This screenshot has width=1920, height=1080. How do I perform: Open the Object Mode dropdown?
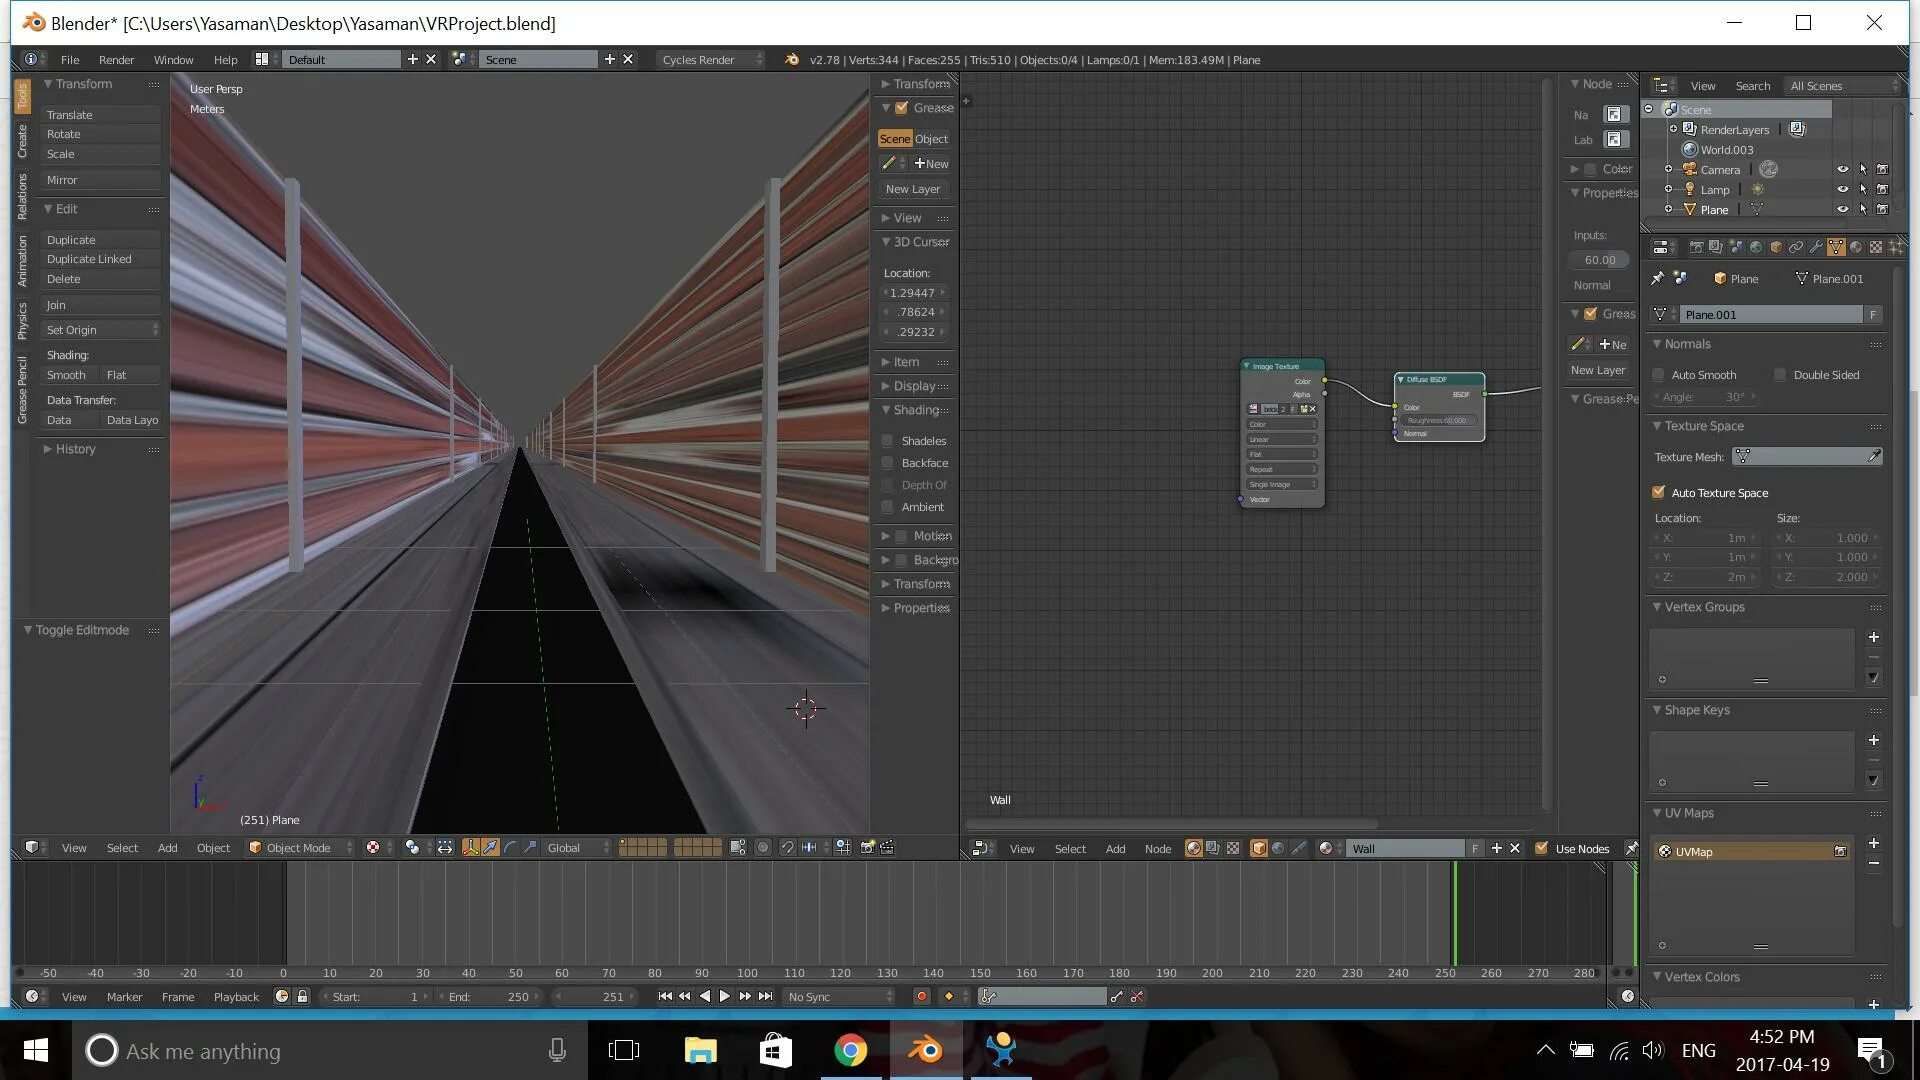tap(301, 848)
